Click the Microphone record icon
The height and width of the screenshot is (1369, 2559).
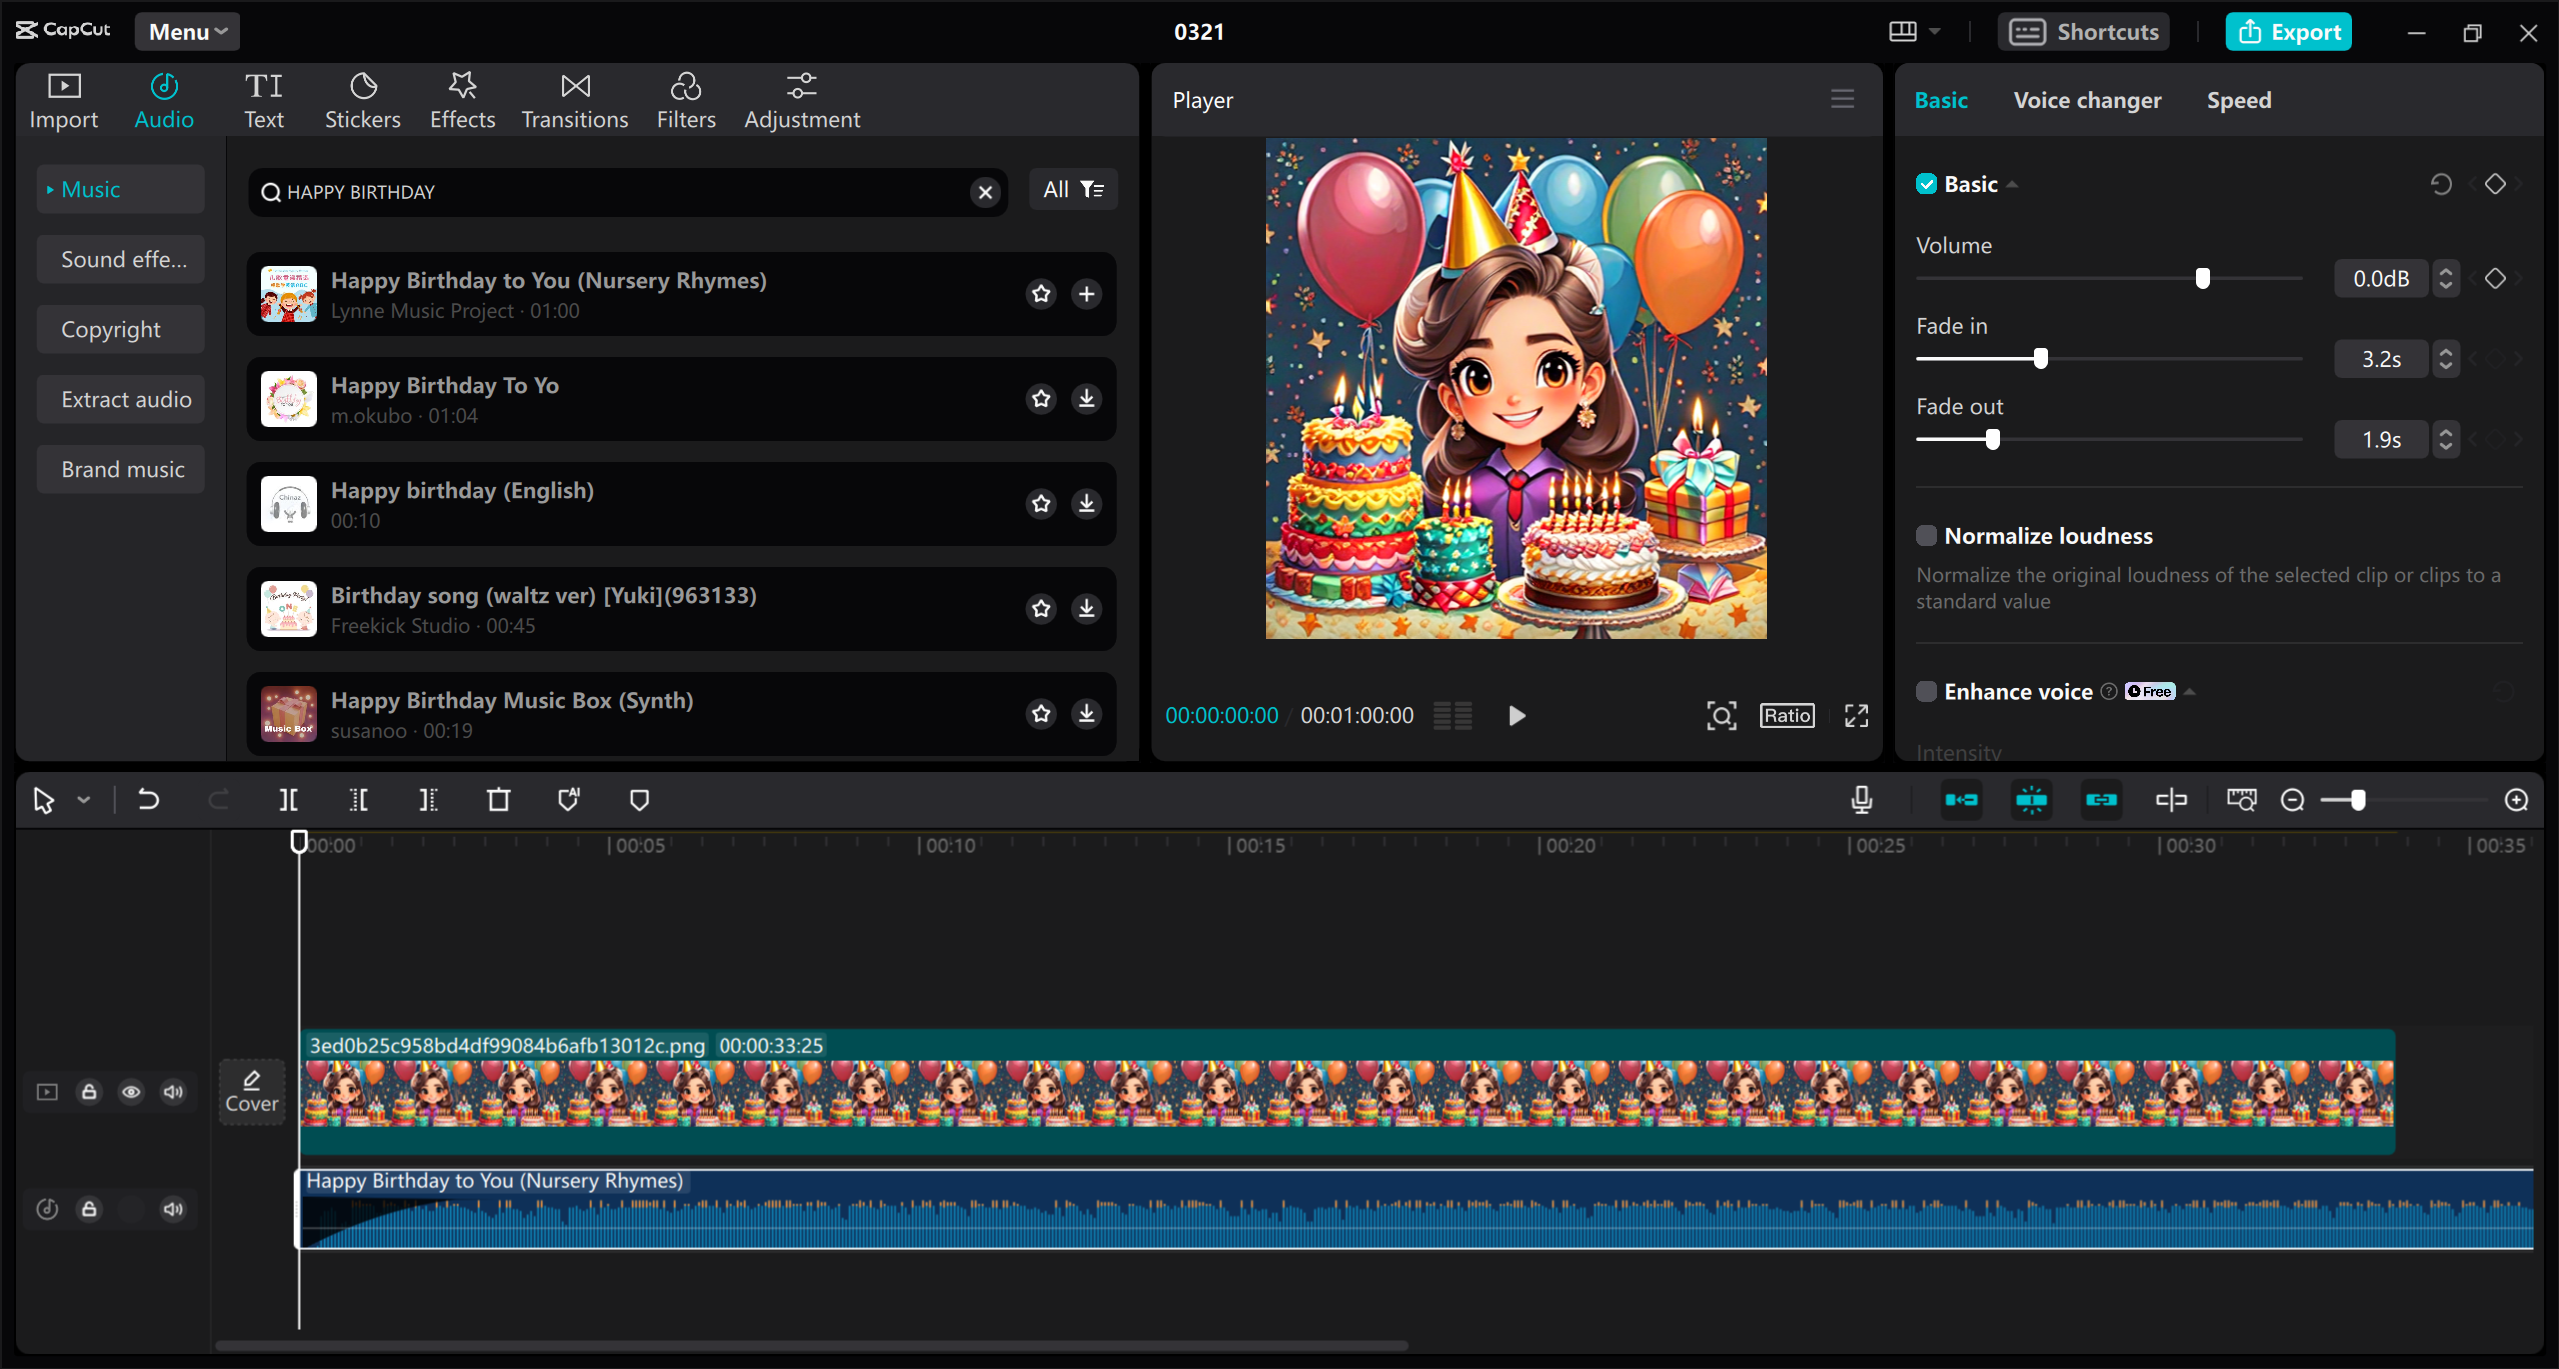tap(1862, 799)
